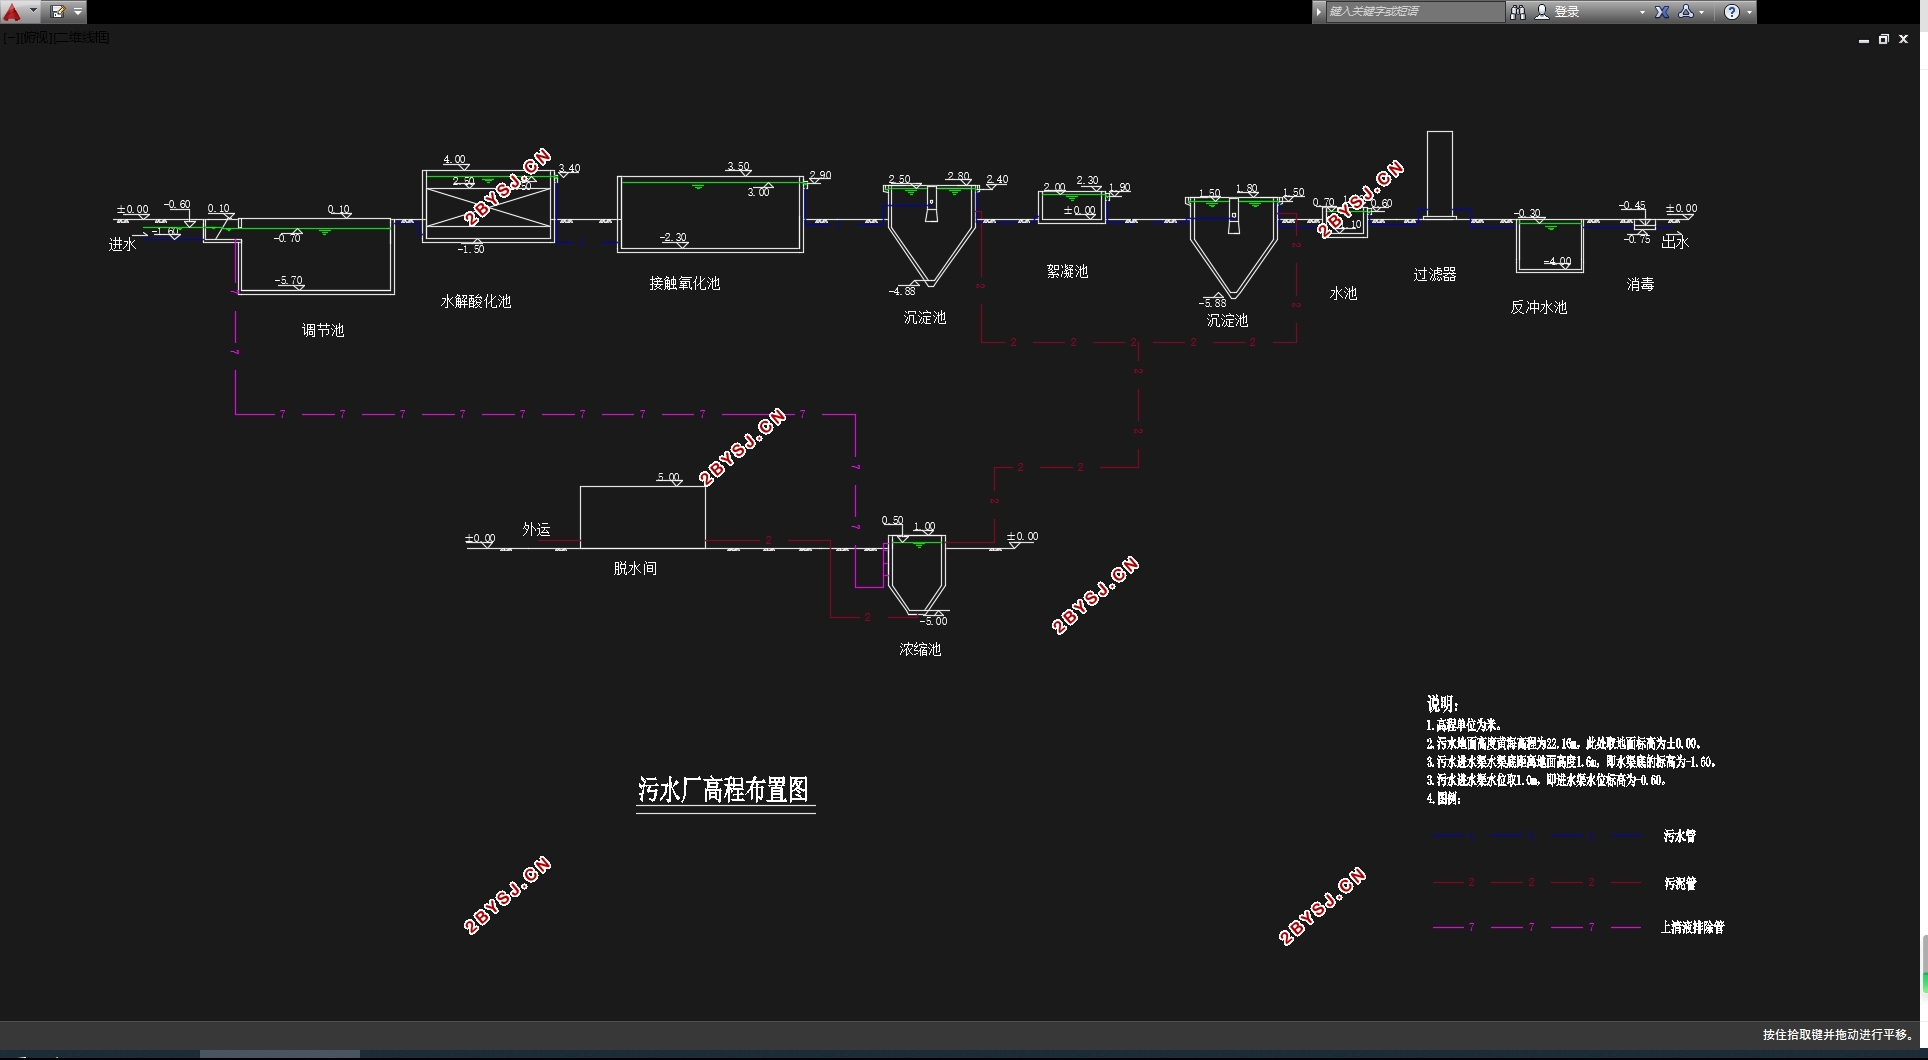
Task: Select the 反冲水池 label
Action: (1539, 307)
